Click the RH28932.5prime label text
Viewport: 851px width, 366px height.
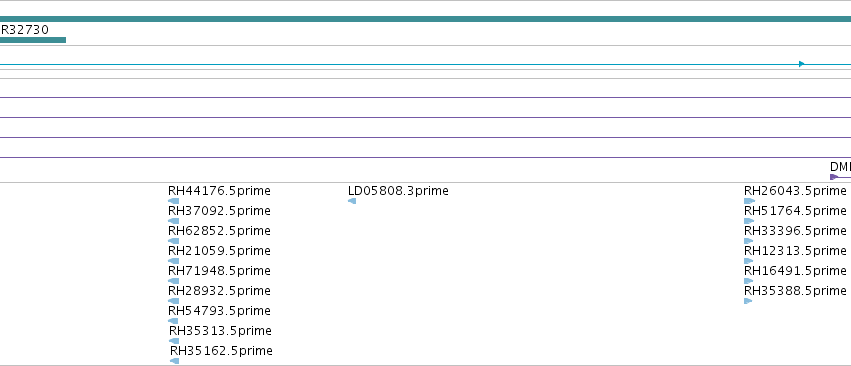219,291
